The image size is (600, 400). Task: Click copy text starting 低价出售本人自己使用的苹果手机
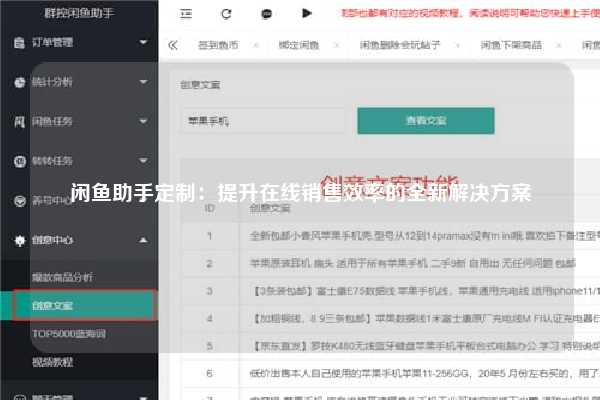coord(424,373)
